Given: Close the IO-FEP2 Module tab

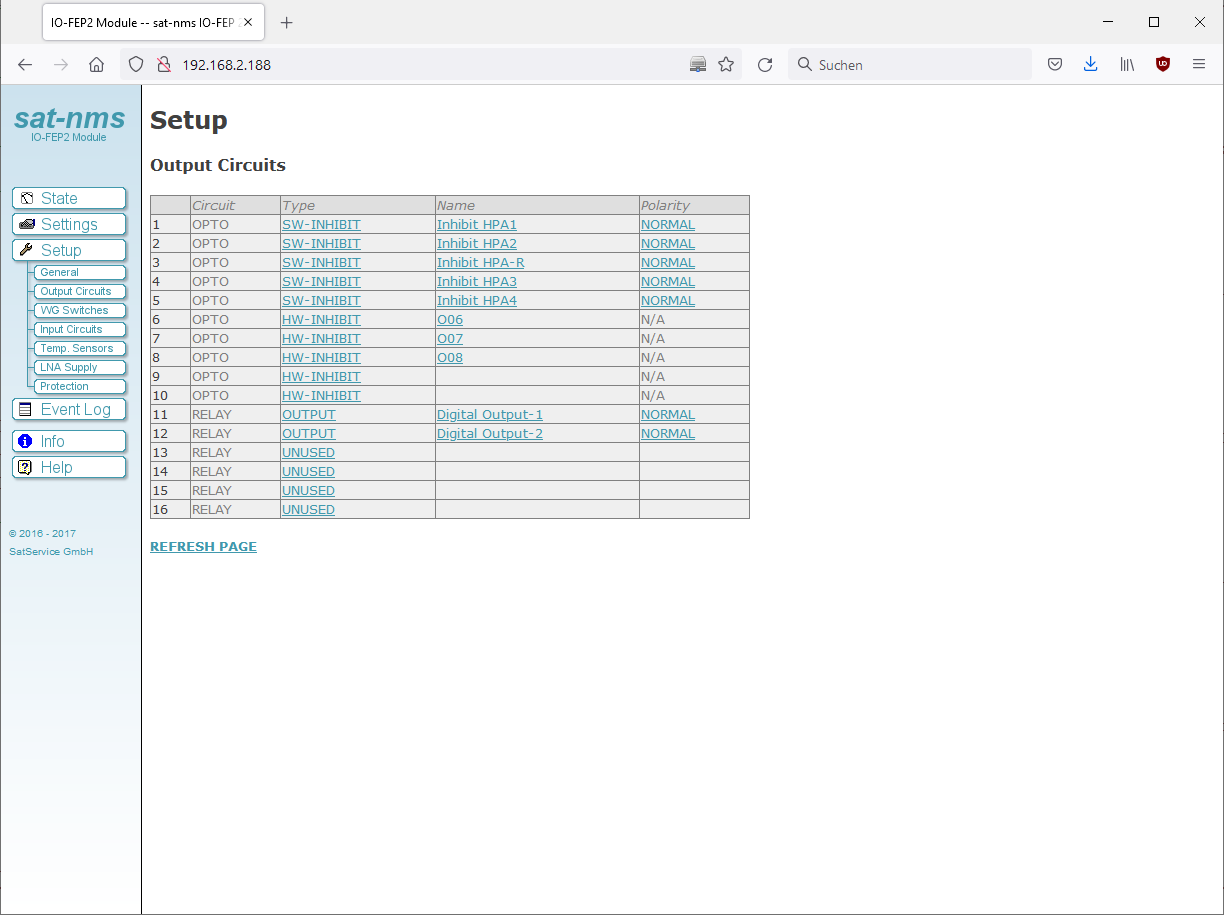Looking at the screenshot, I should [248, 22].
